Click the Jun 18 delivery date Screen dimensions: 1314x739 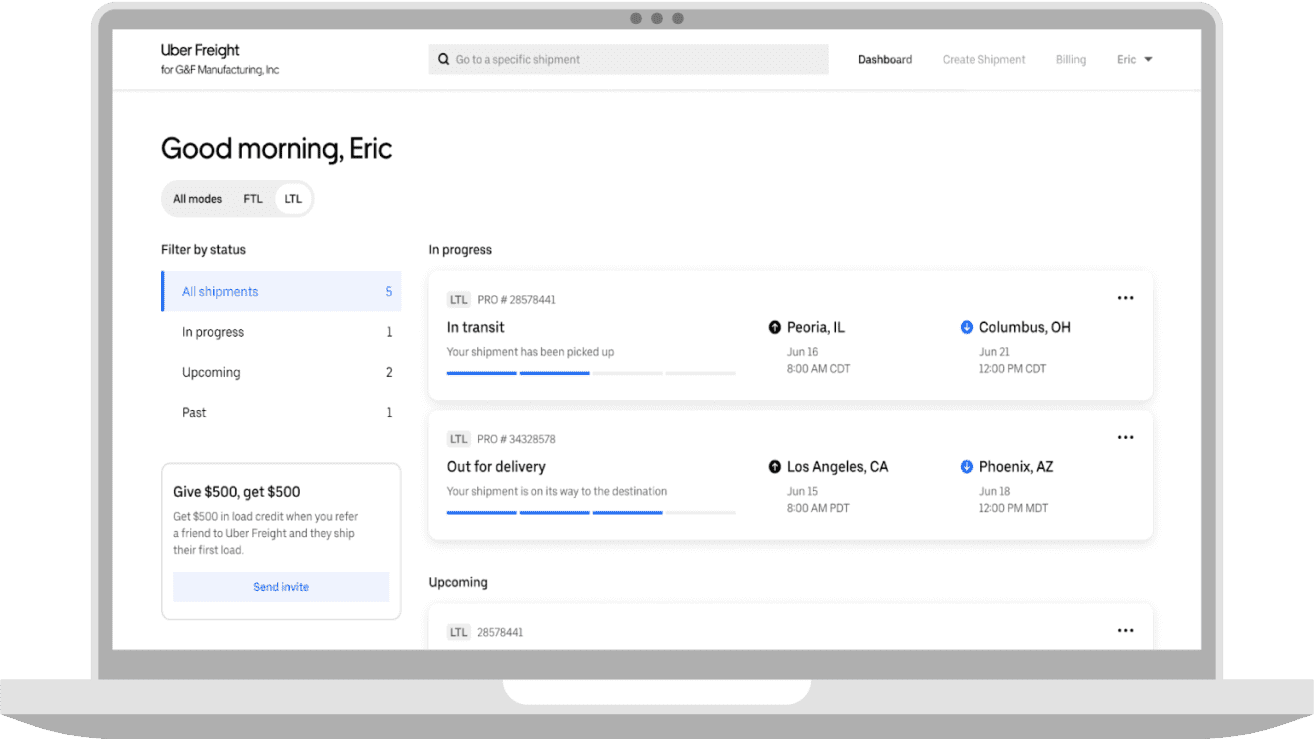(994, 491)
